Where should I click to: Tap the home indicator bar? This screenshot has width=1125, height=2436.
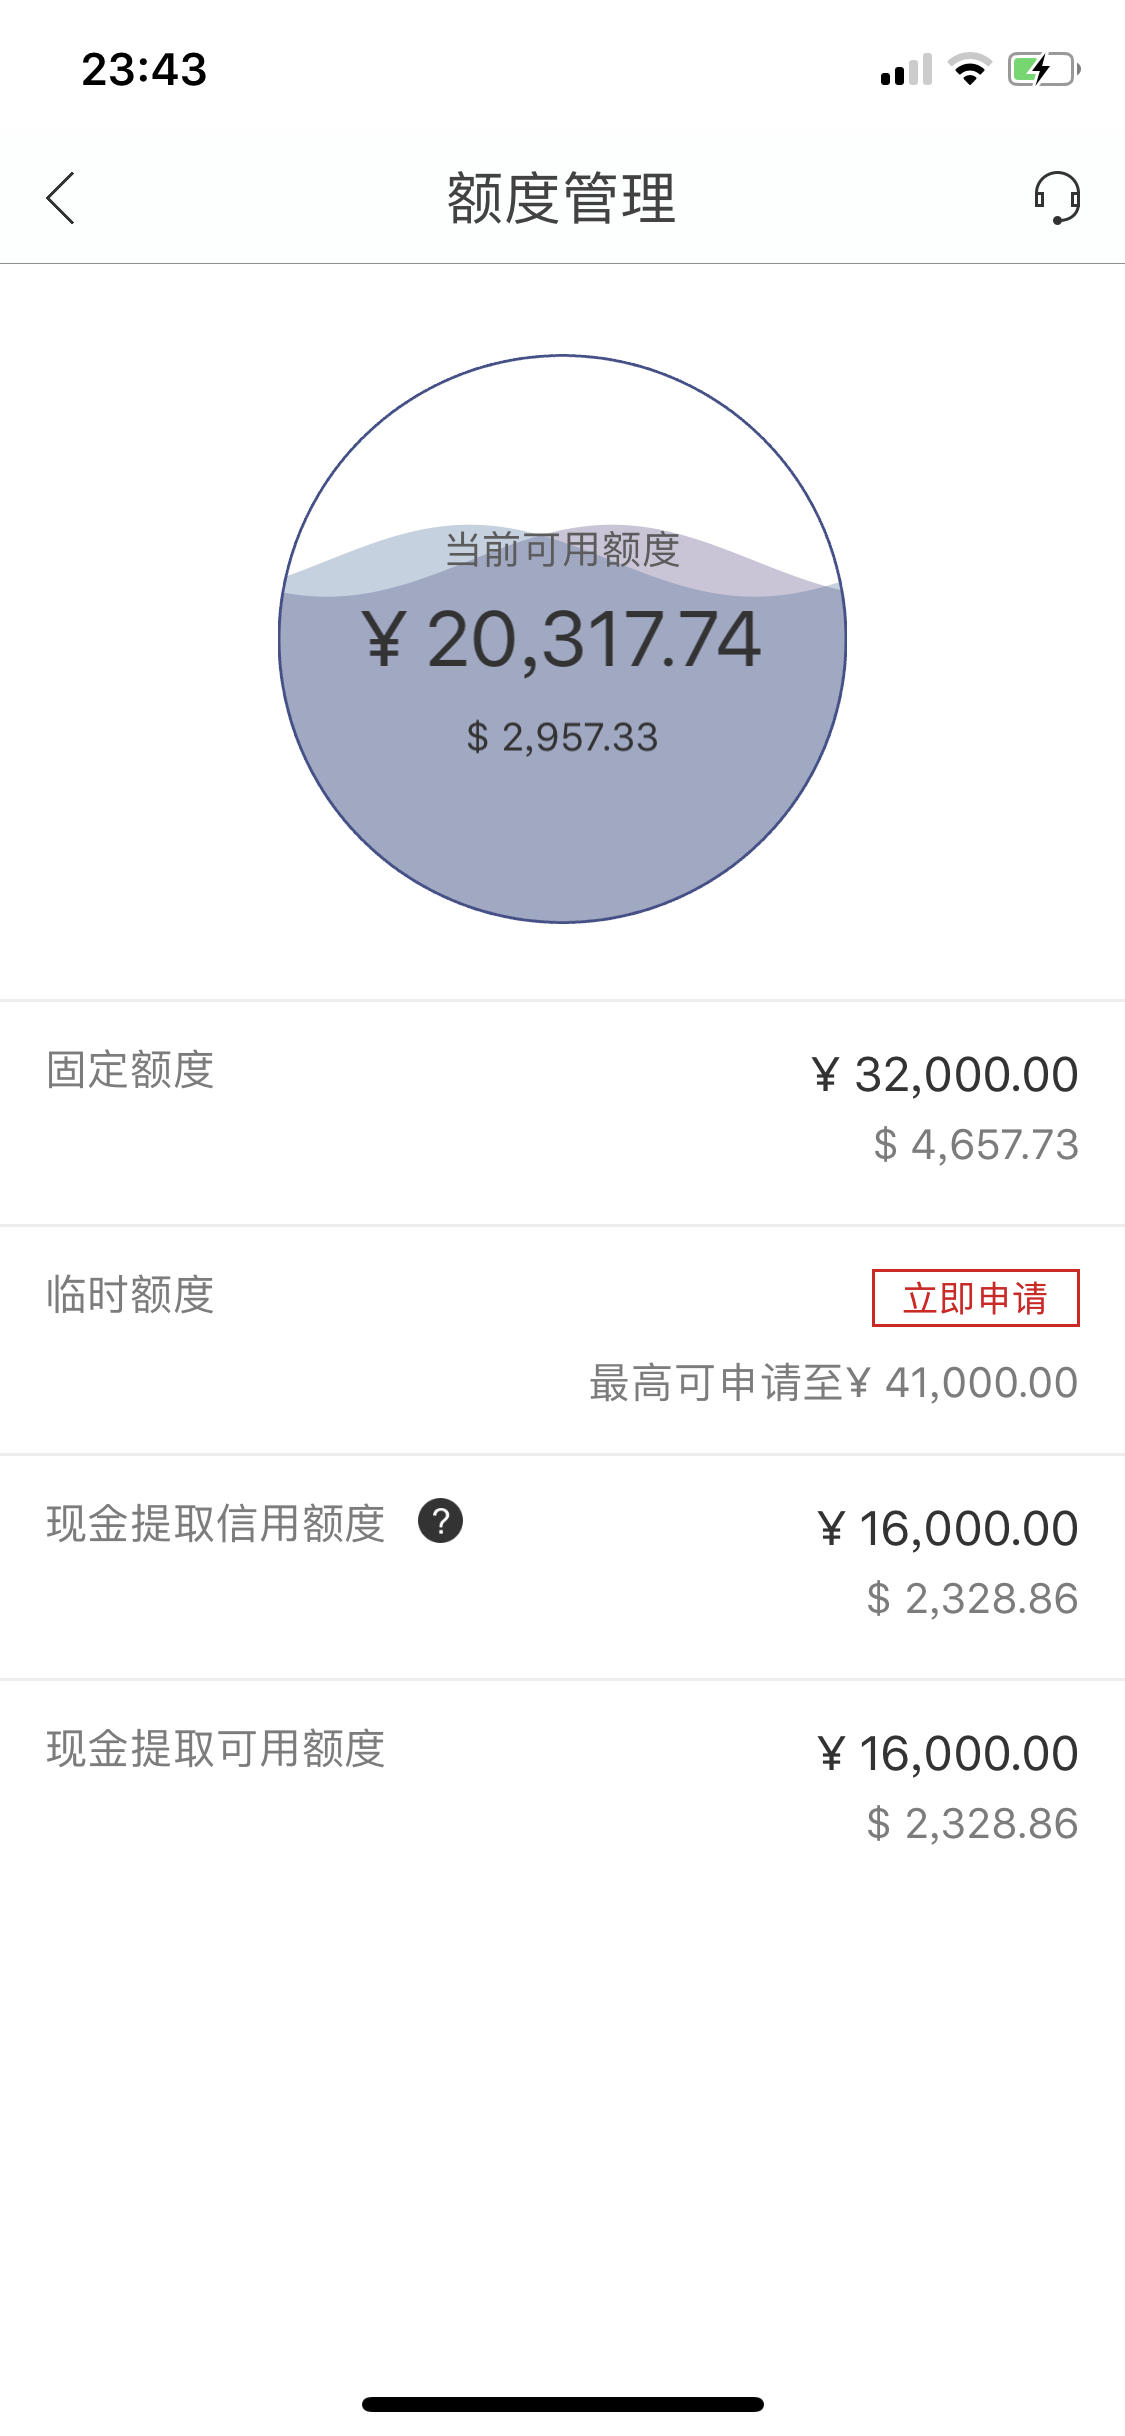563,2404
